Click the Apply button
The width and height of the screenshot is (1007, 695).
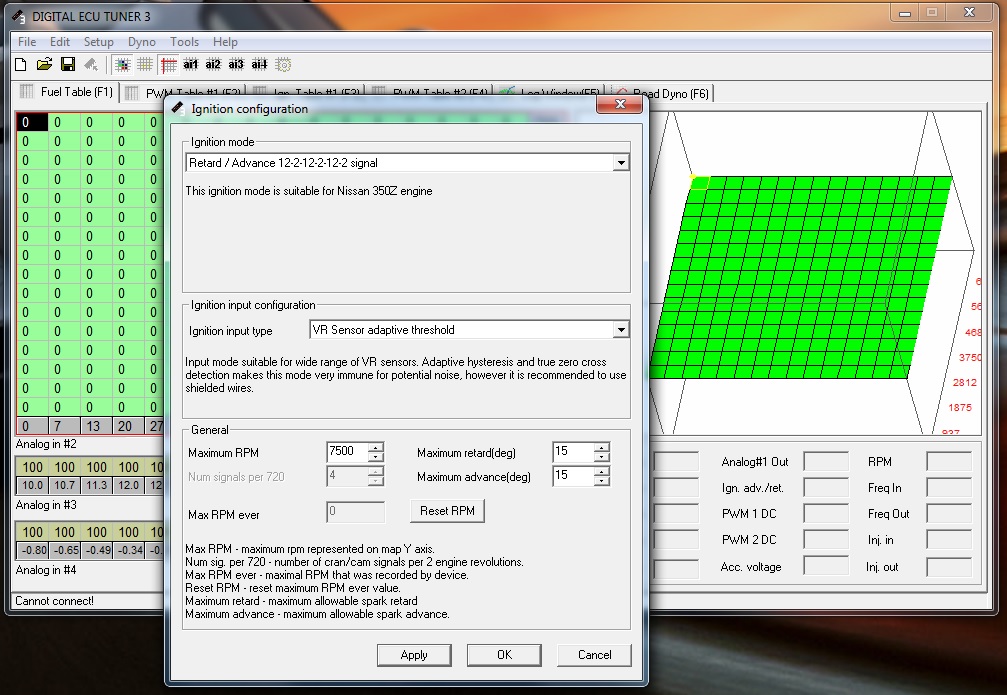pyautogui.click(x=414, y=655)
